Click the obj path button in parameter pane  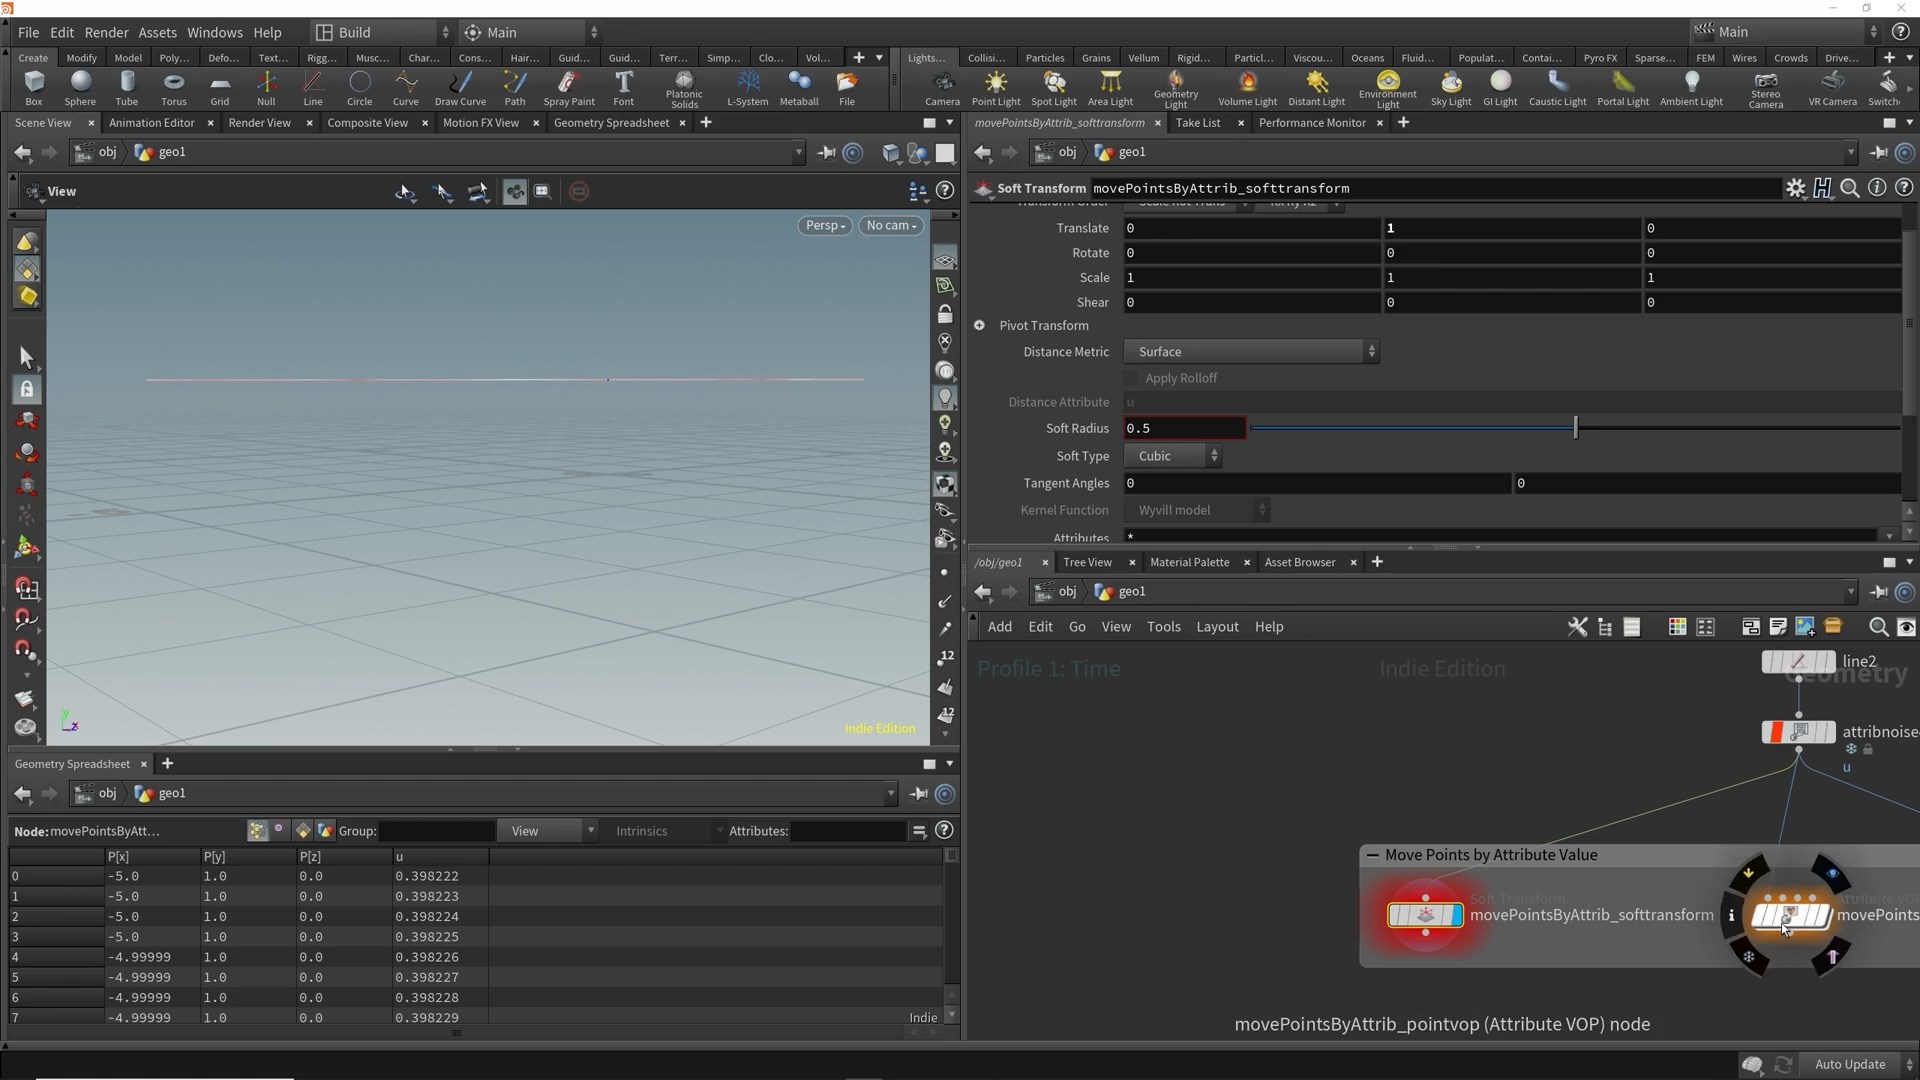coord(1057,152)
